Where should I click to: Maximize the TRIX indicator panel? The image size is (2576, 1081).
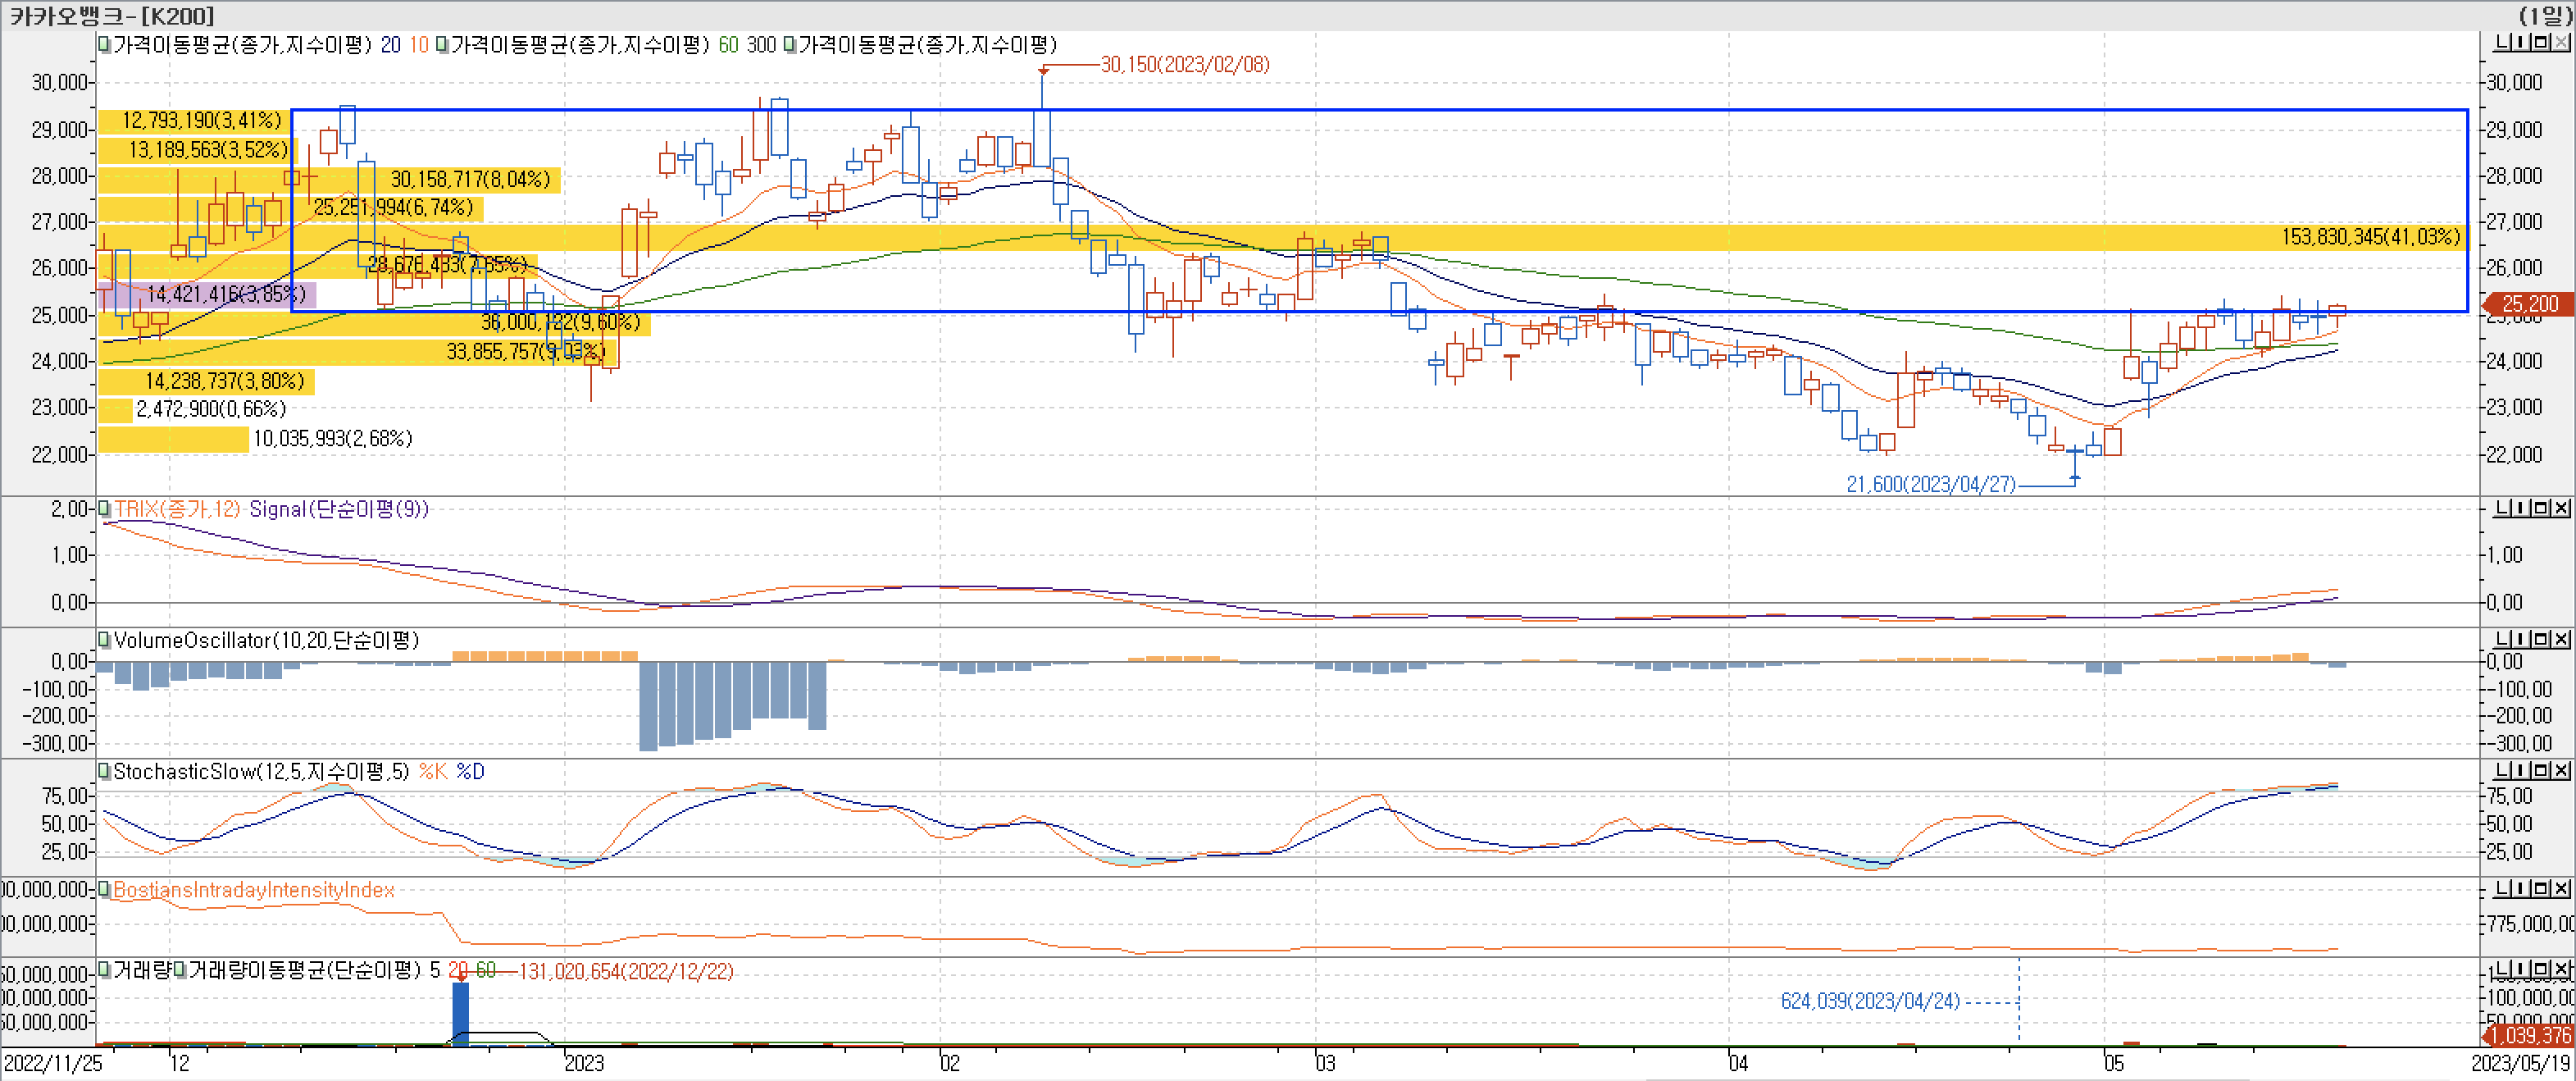coord(2541,508)
